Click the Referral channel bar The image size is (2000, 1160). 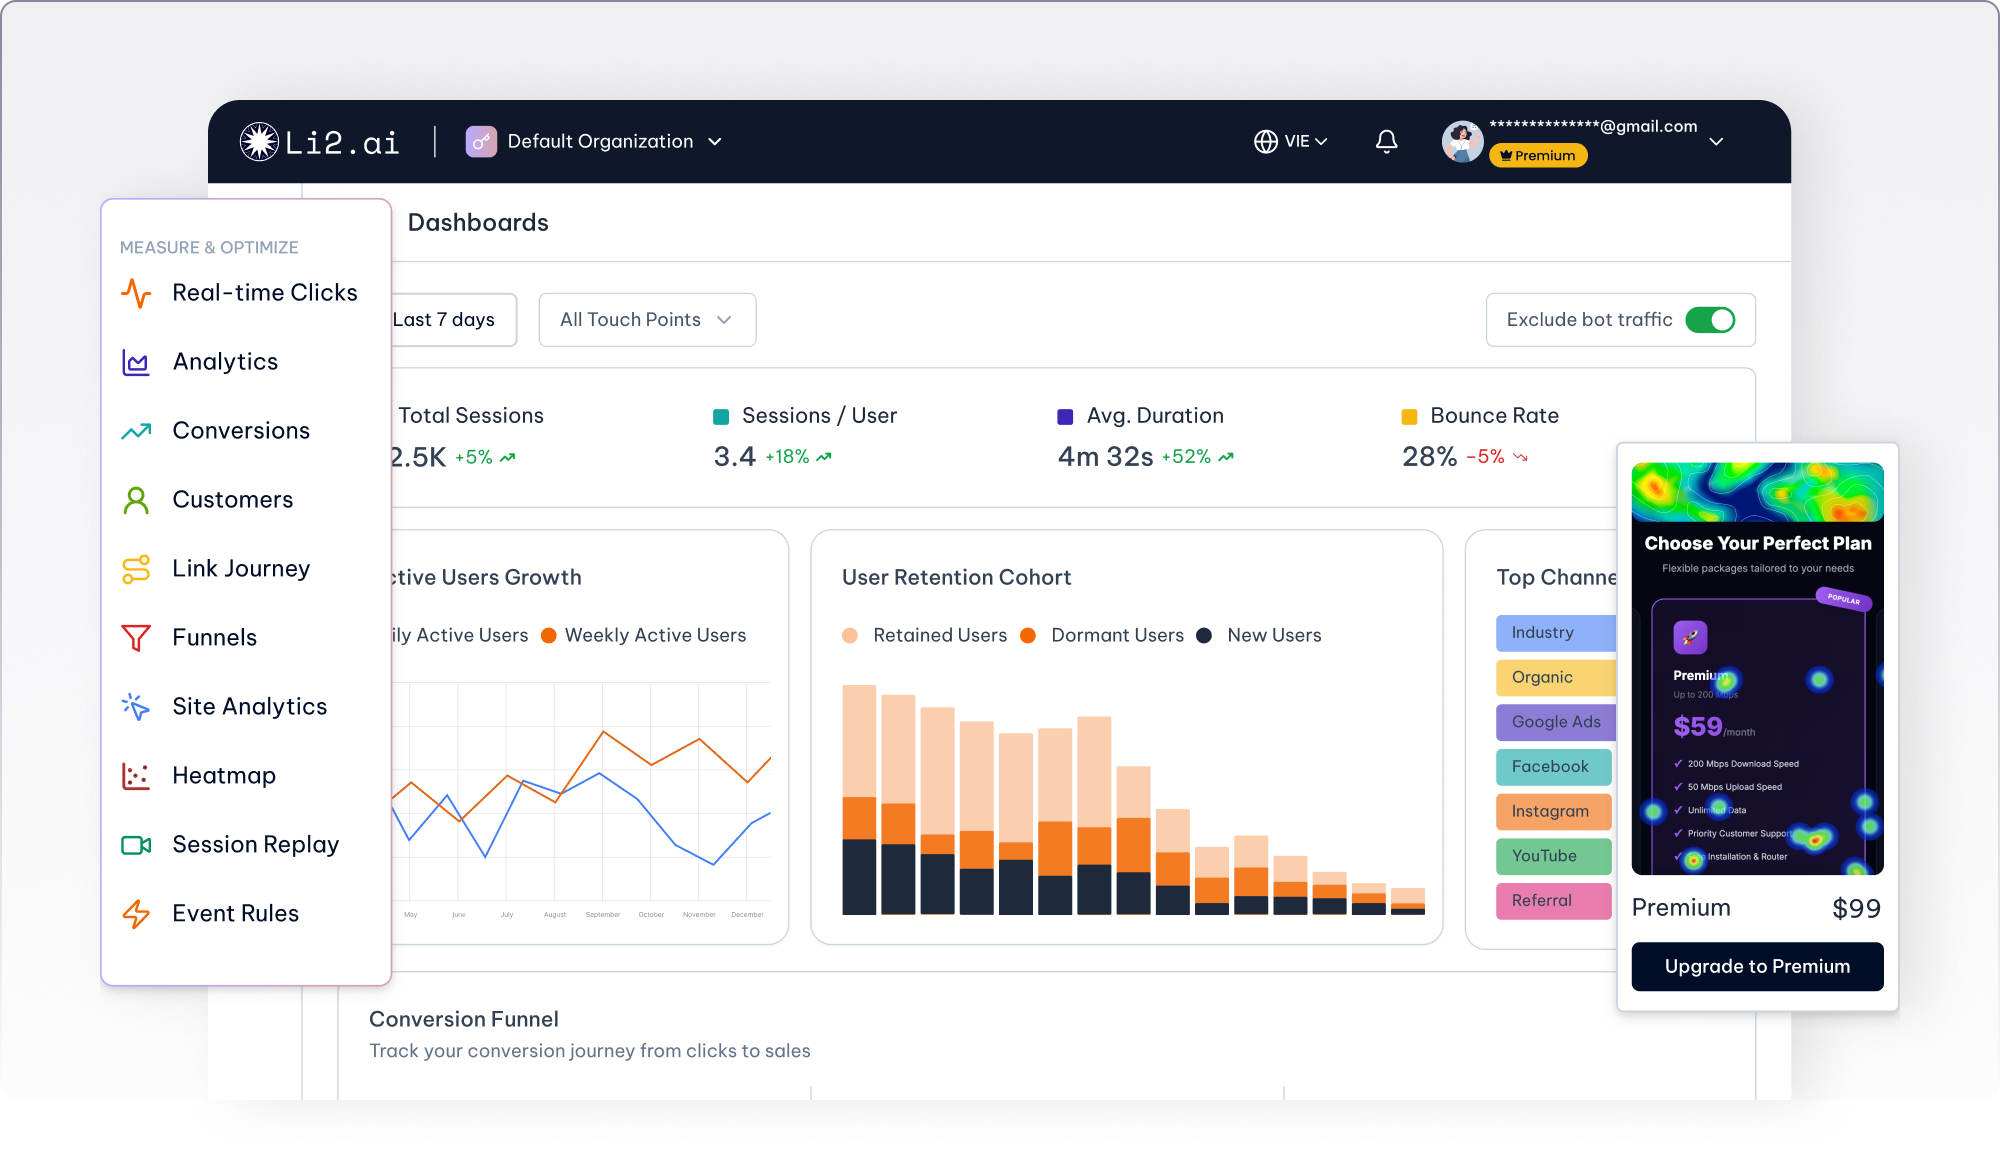point(1554,901)
